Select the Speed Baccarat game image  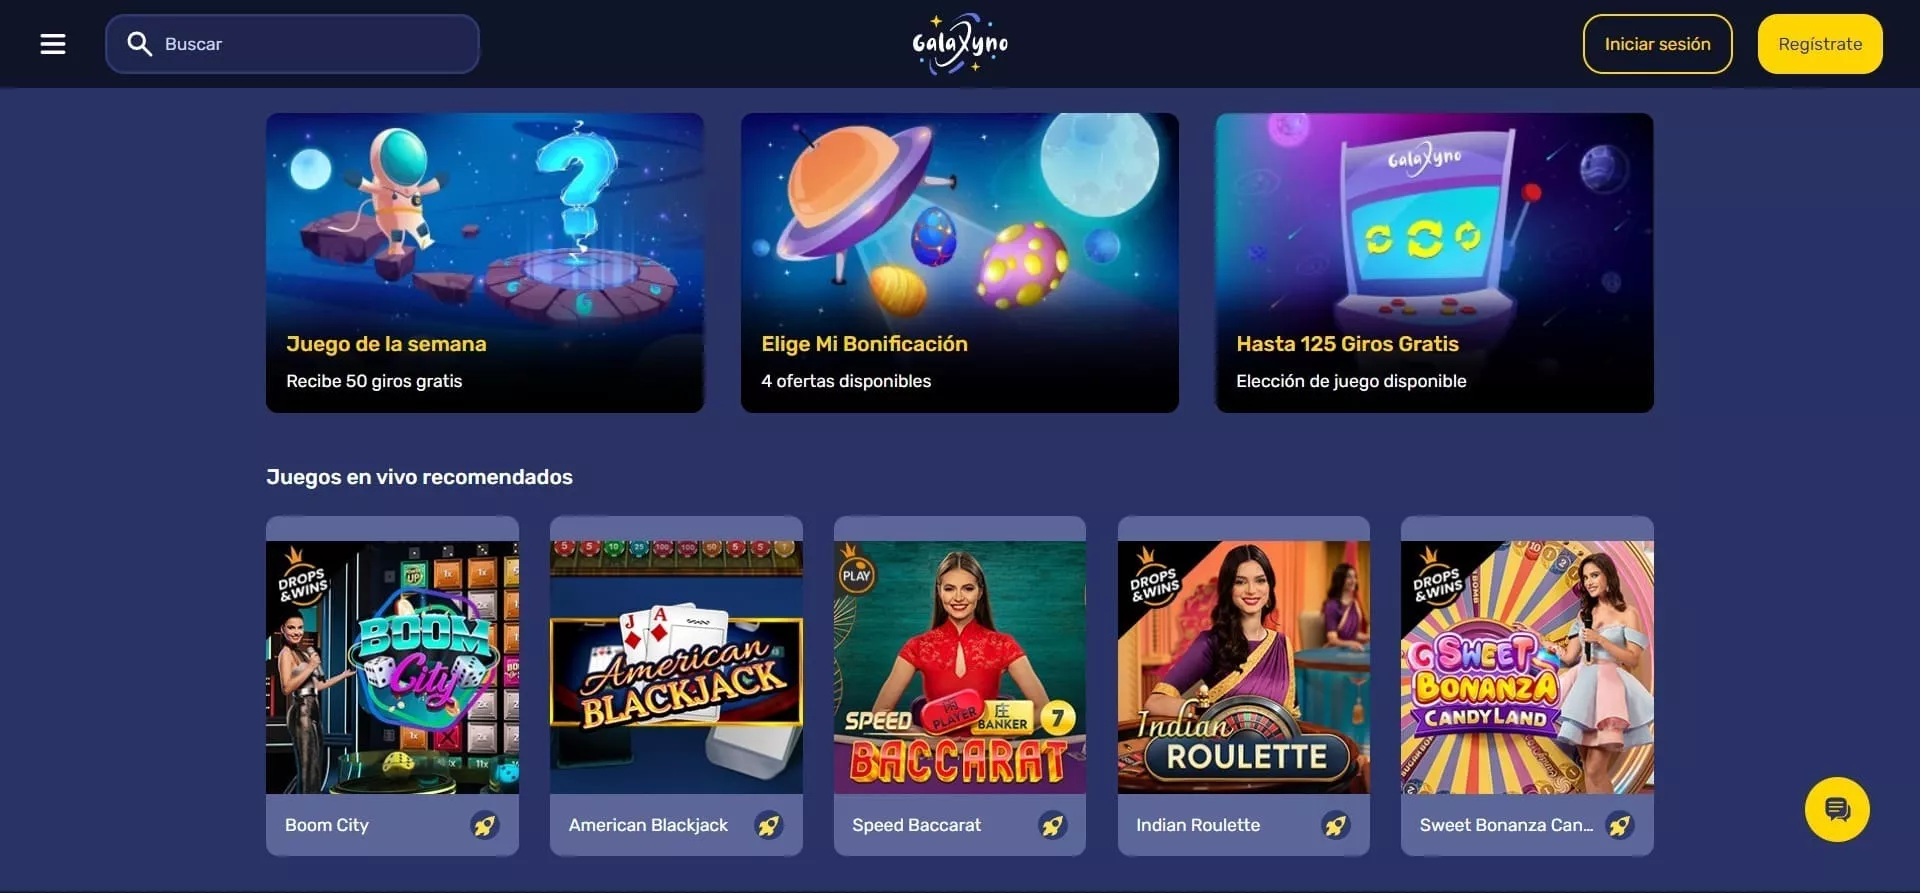pyautogui.click(x=960, y=667)
